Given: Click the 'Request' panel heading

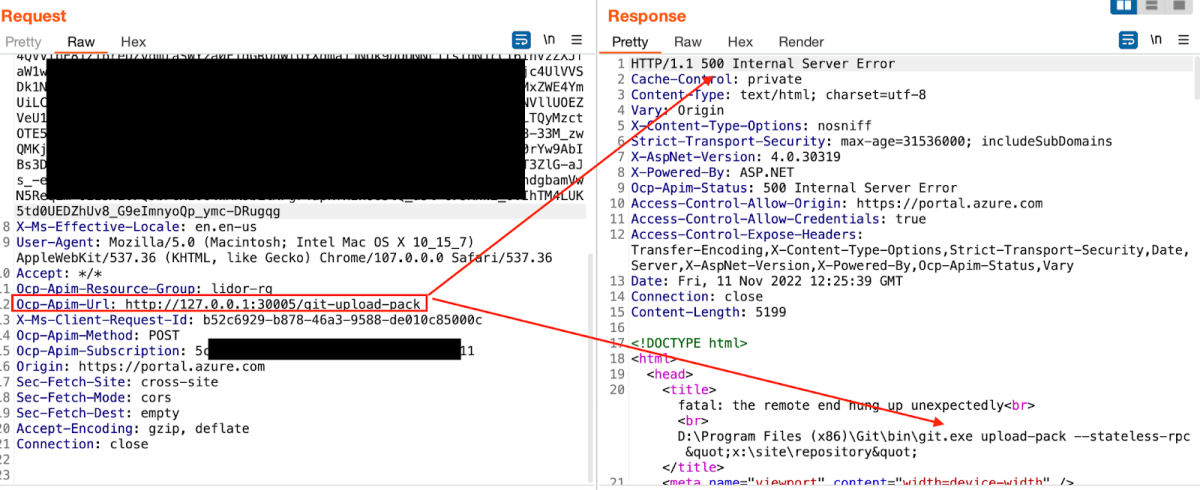Looking at the screenshot, I should click(35, 16).
